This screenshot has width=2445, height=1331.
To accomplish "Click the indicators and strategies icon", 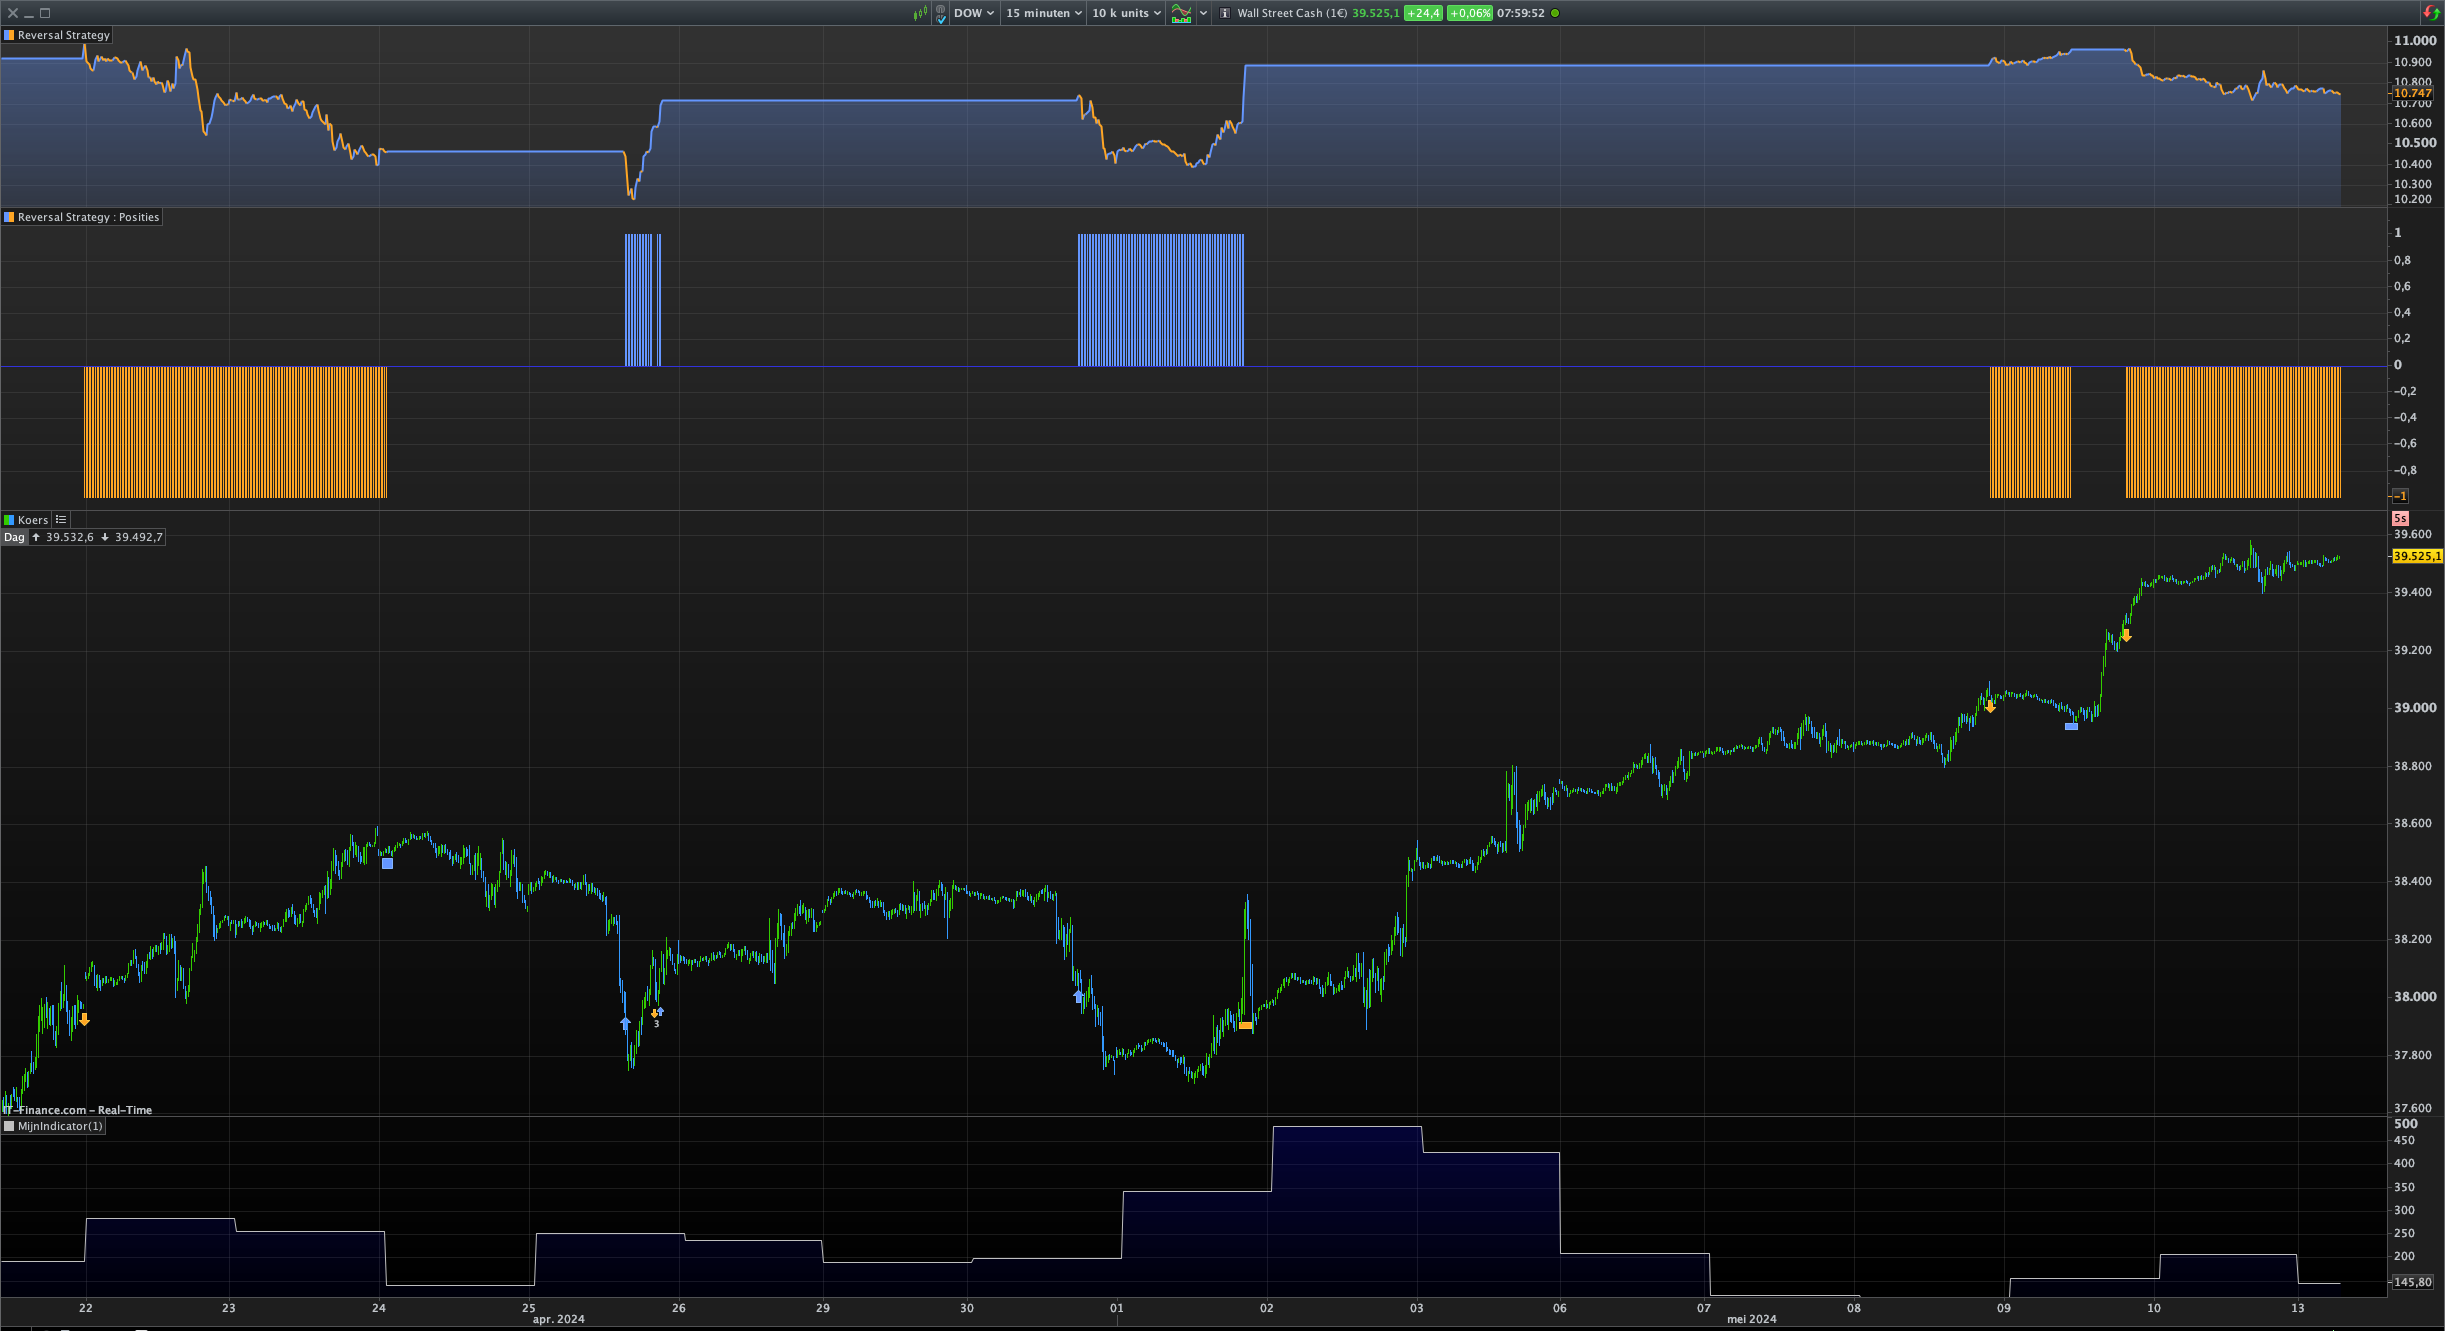I will pyautogui.click(x=1181, y=13).
